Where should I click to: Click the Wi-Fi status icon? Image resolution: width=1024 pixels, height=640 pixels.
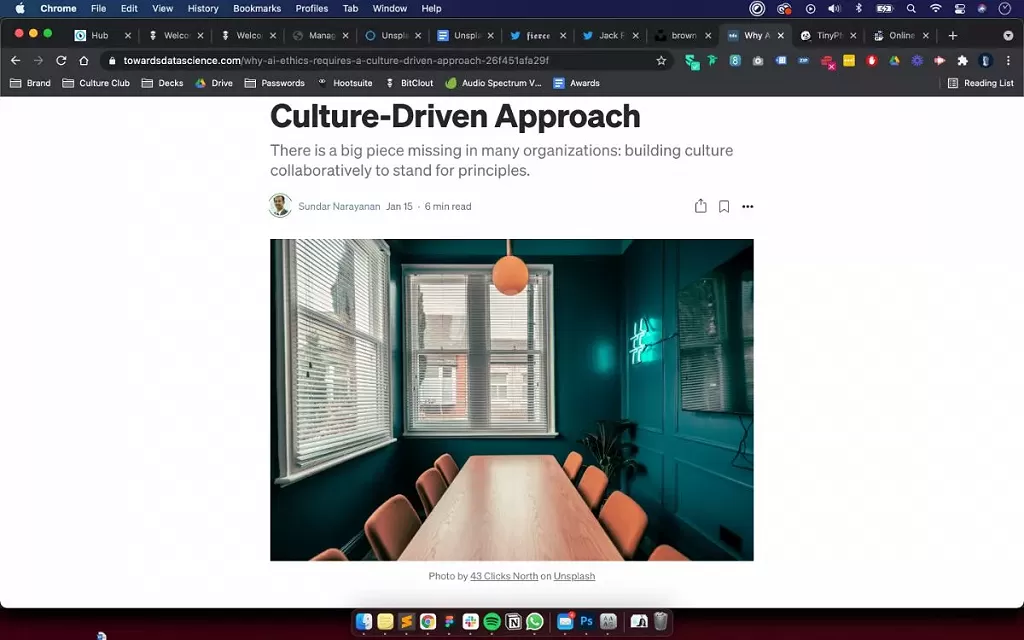tap(935, 8)
